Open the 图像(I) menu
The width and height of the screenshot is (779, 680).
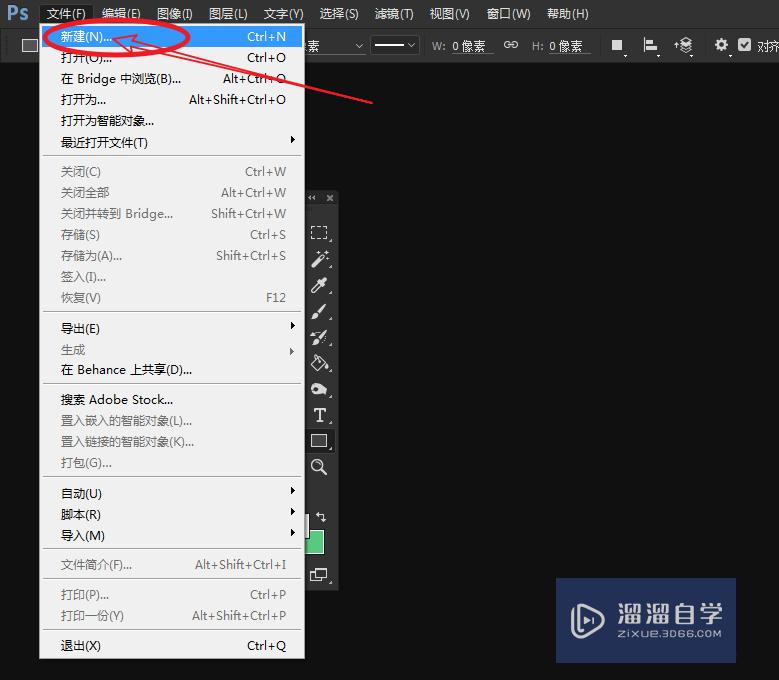pyautogui.click(x=174, y=13)
